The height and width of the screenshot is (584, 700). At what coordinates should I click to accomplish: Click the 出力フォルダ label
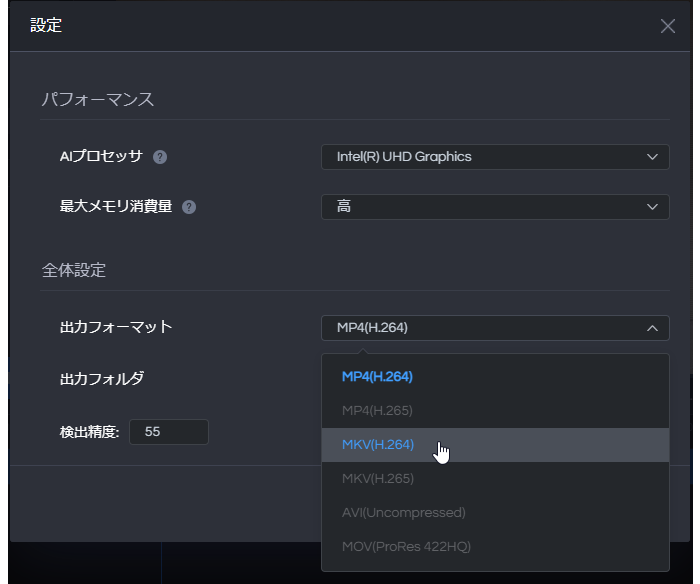click(x=102, y=379)
